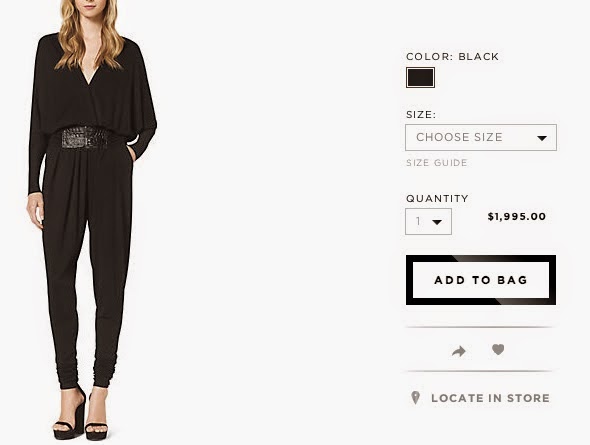Screen dimensions: 590x445
Task: Click the map pin location icon
Action: [415, 398]
